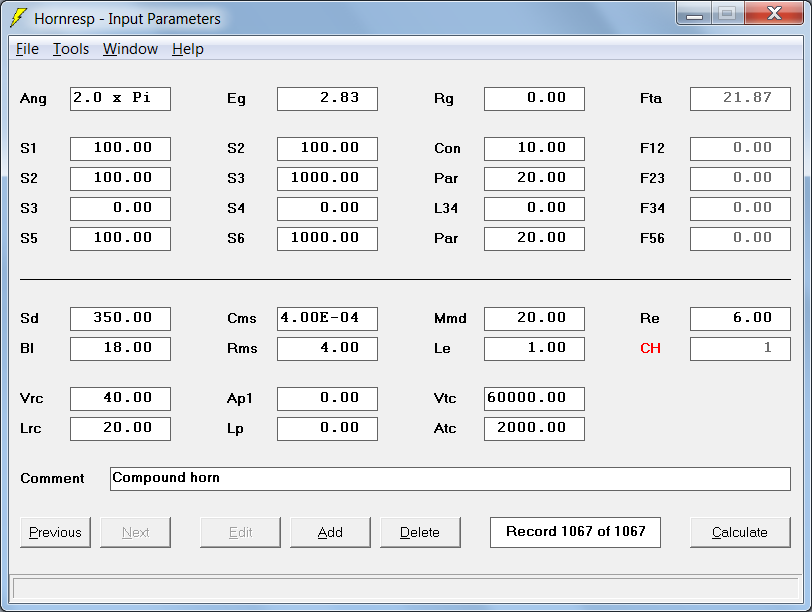Click the Hornresp lightning bolt title icon

click(x=19, y=18)
